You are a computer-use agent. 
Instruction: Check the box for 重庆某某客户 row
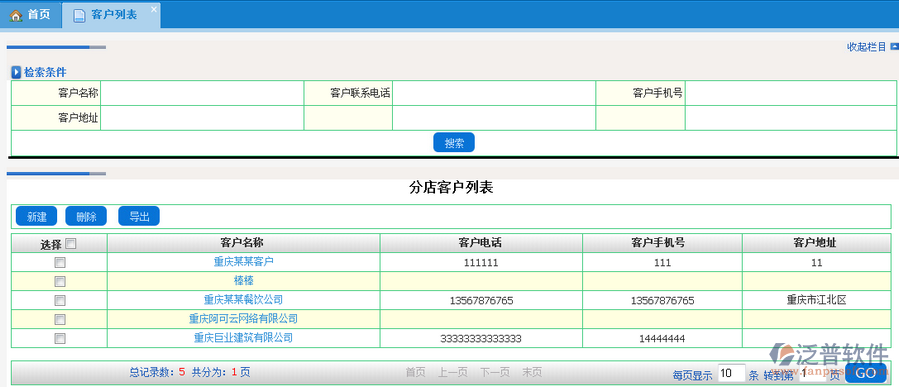tap(60, 263)
